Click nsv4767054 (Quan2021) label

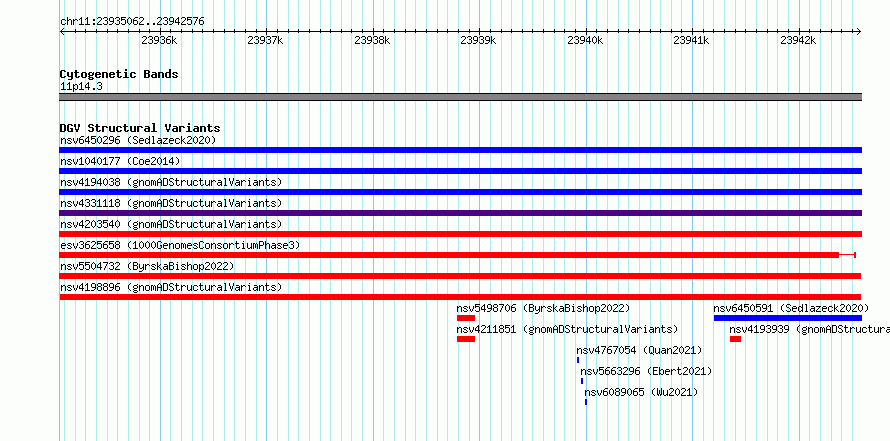[x=639, y=350]
